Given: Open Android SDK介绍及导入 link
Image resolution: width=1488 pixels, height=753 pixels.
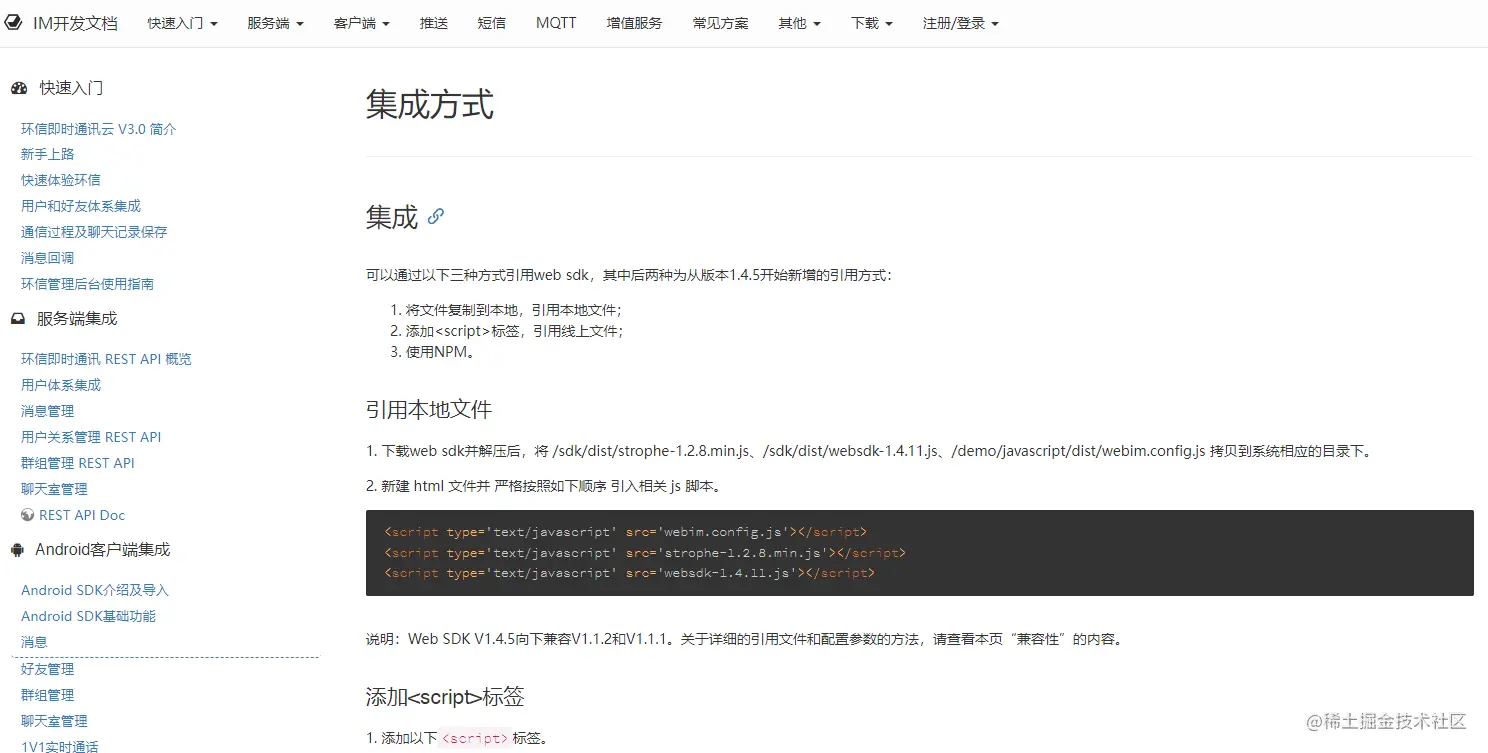Looking at the screenshot, I should point(95,590).
